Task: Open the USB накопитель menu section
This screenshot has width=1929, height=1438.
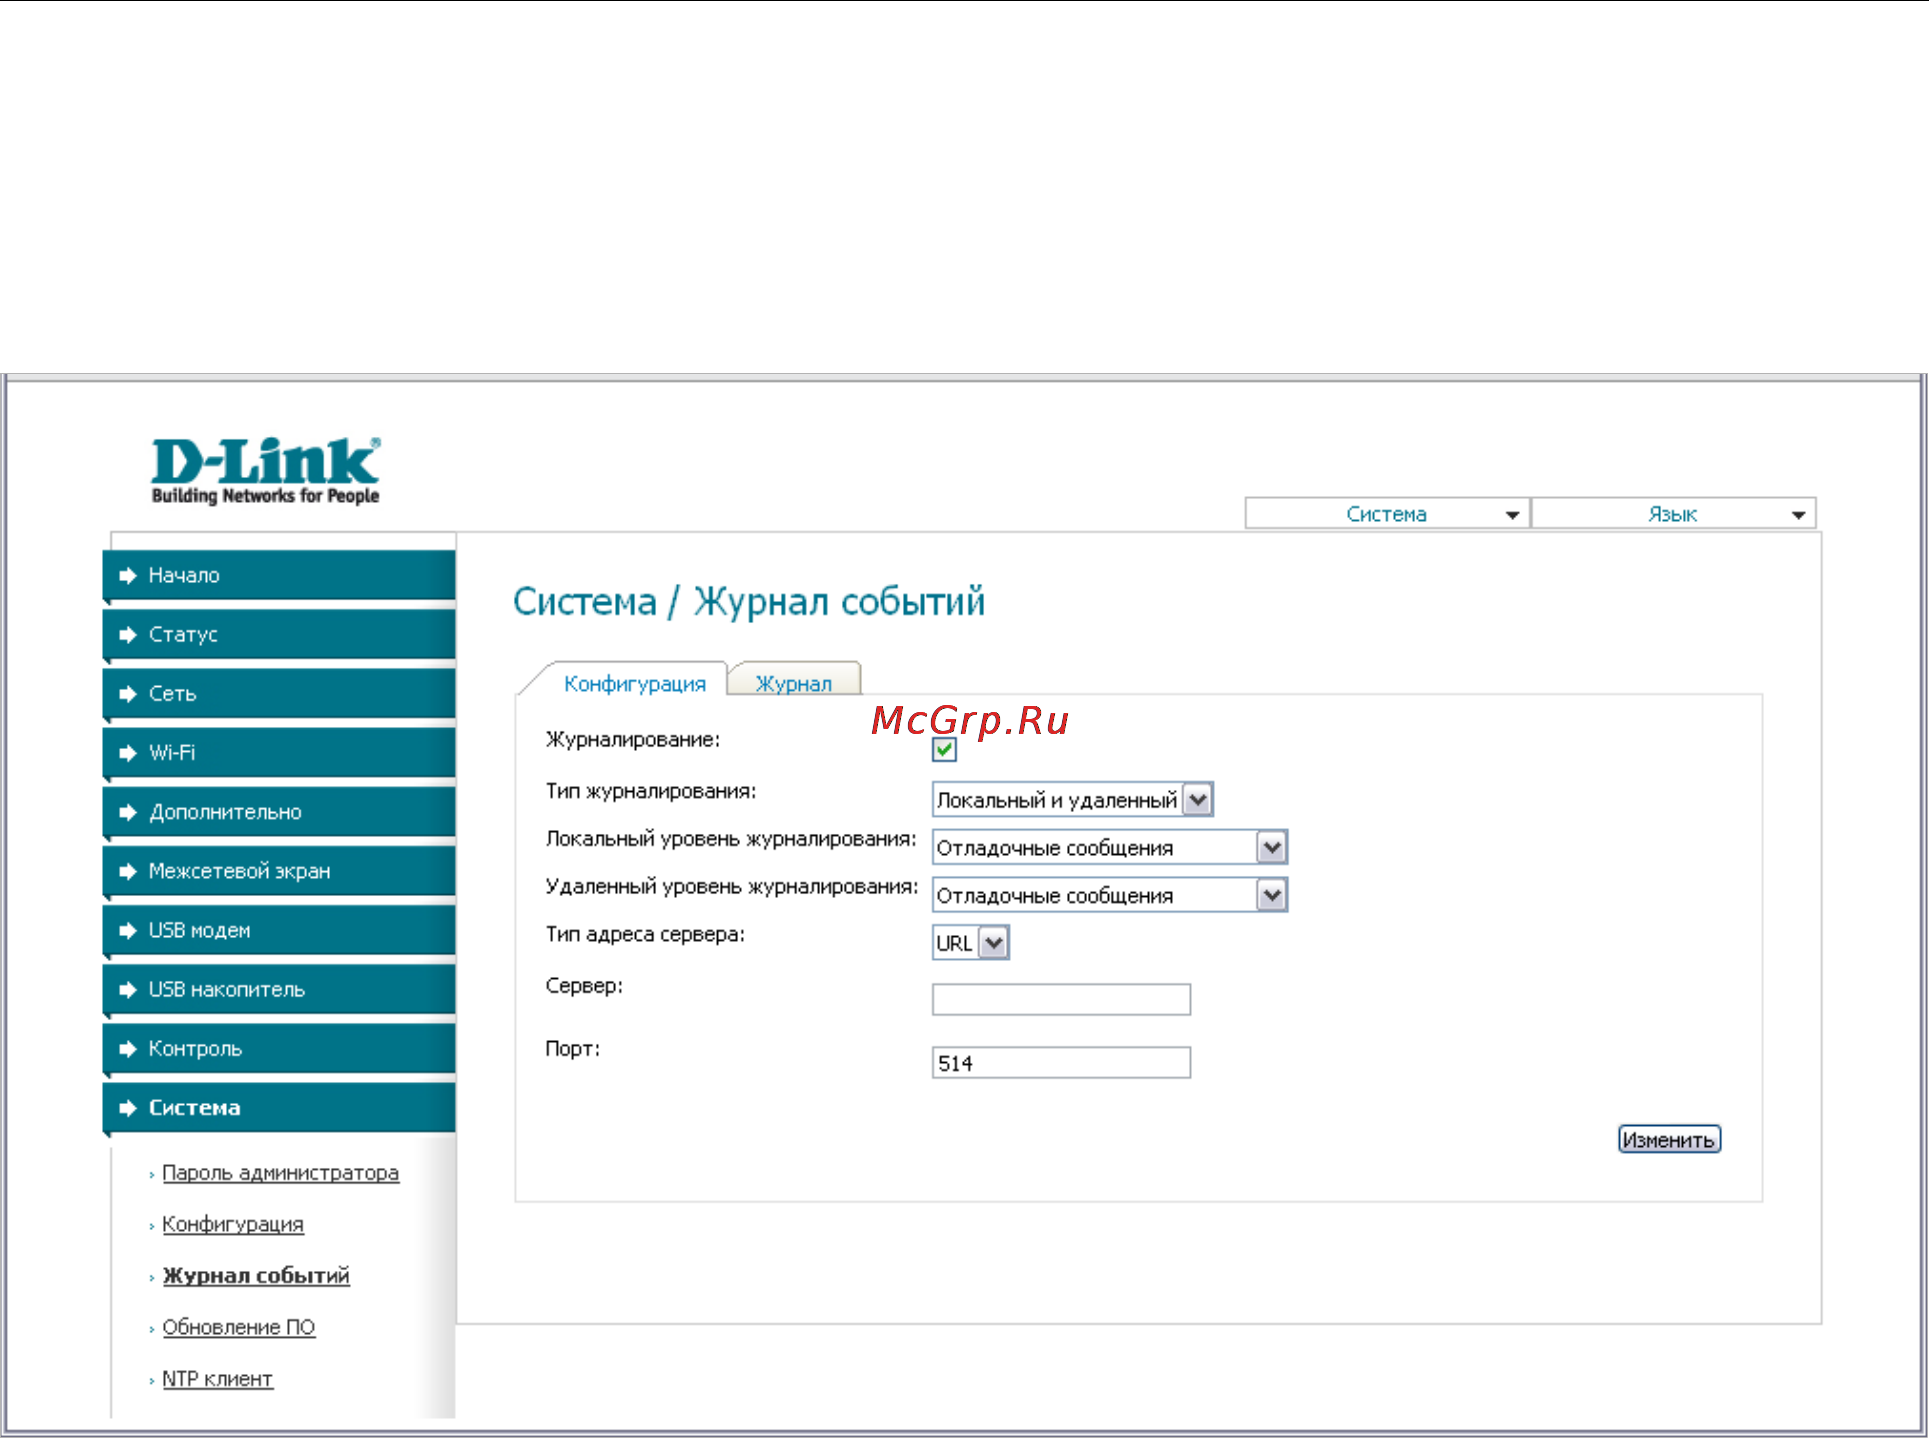Action: click(279, 989)
